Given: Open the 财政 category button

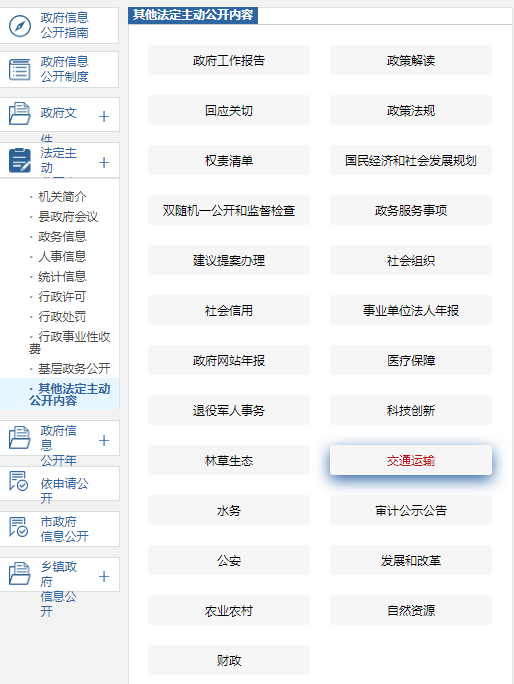Looking at the screenshot, I should click(x=229, y=660).
